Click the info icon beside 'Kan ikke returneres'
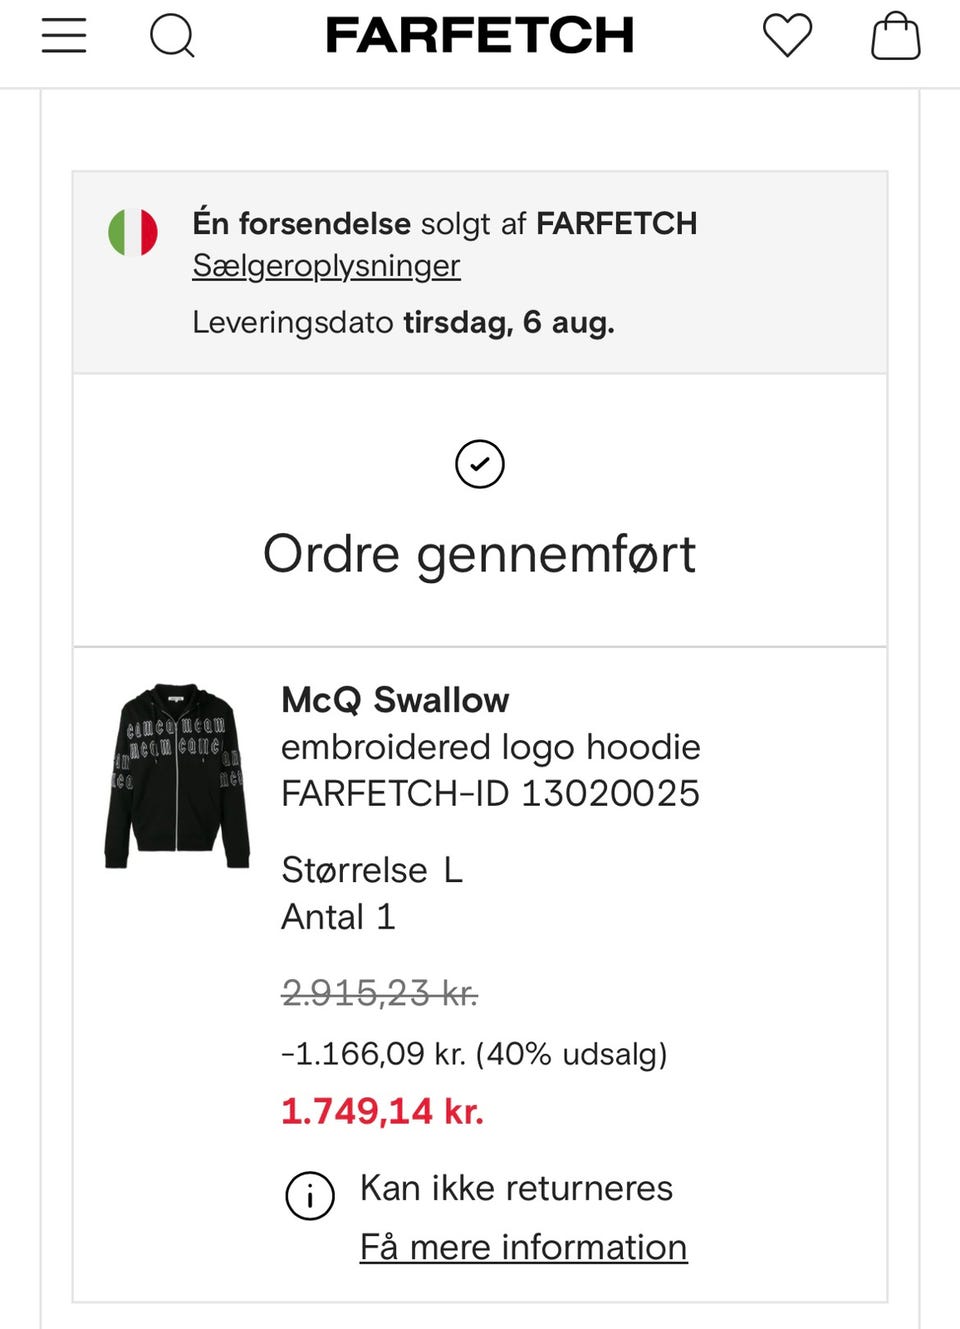The image size is (960, 1329). (x=310, y=1195)
